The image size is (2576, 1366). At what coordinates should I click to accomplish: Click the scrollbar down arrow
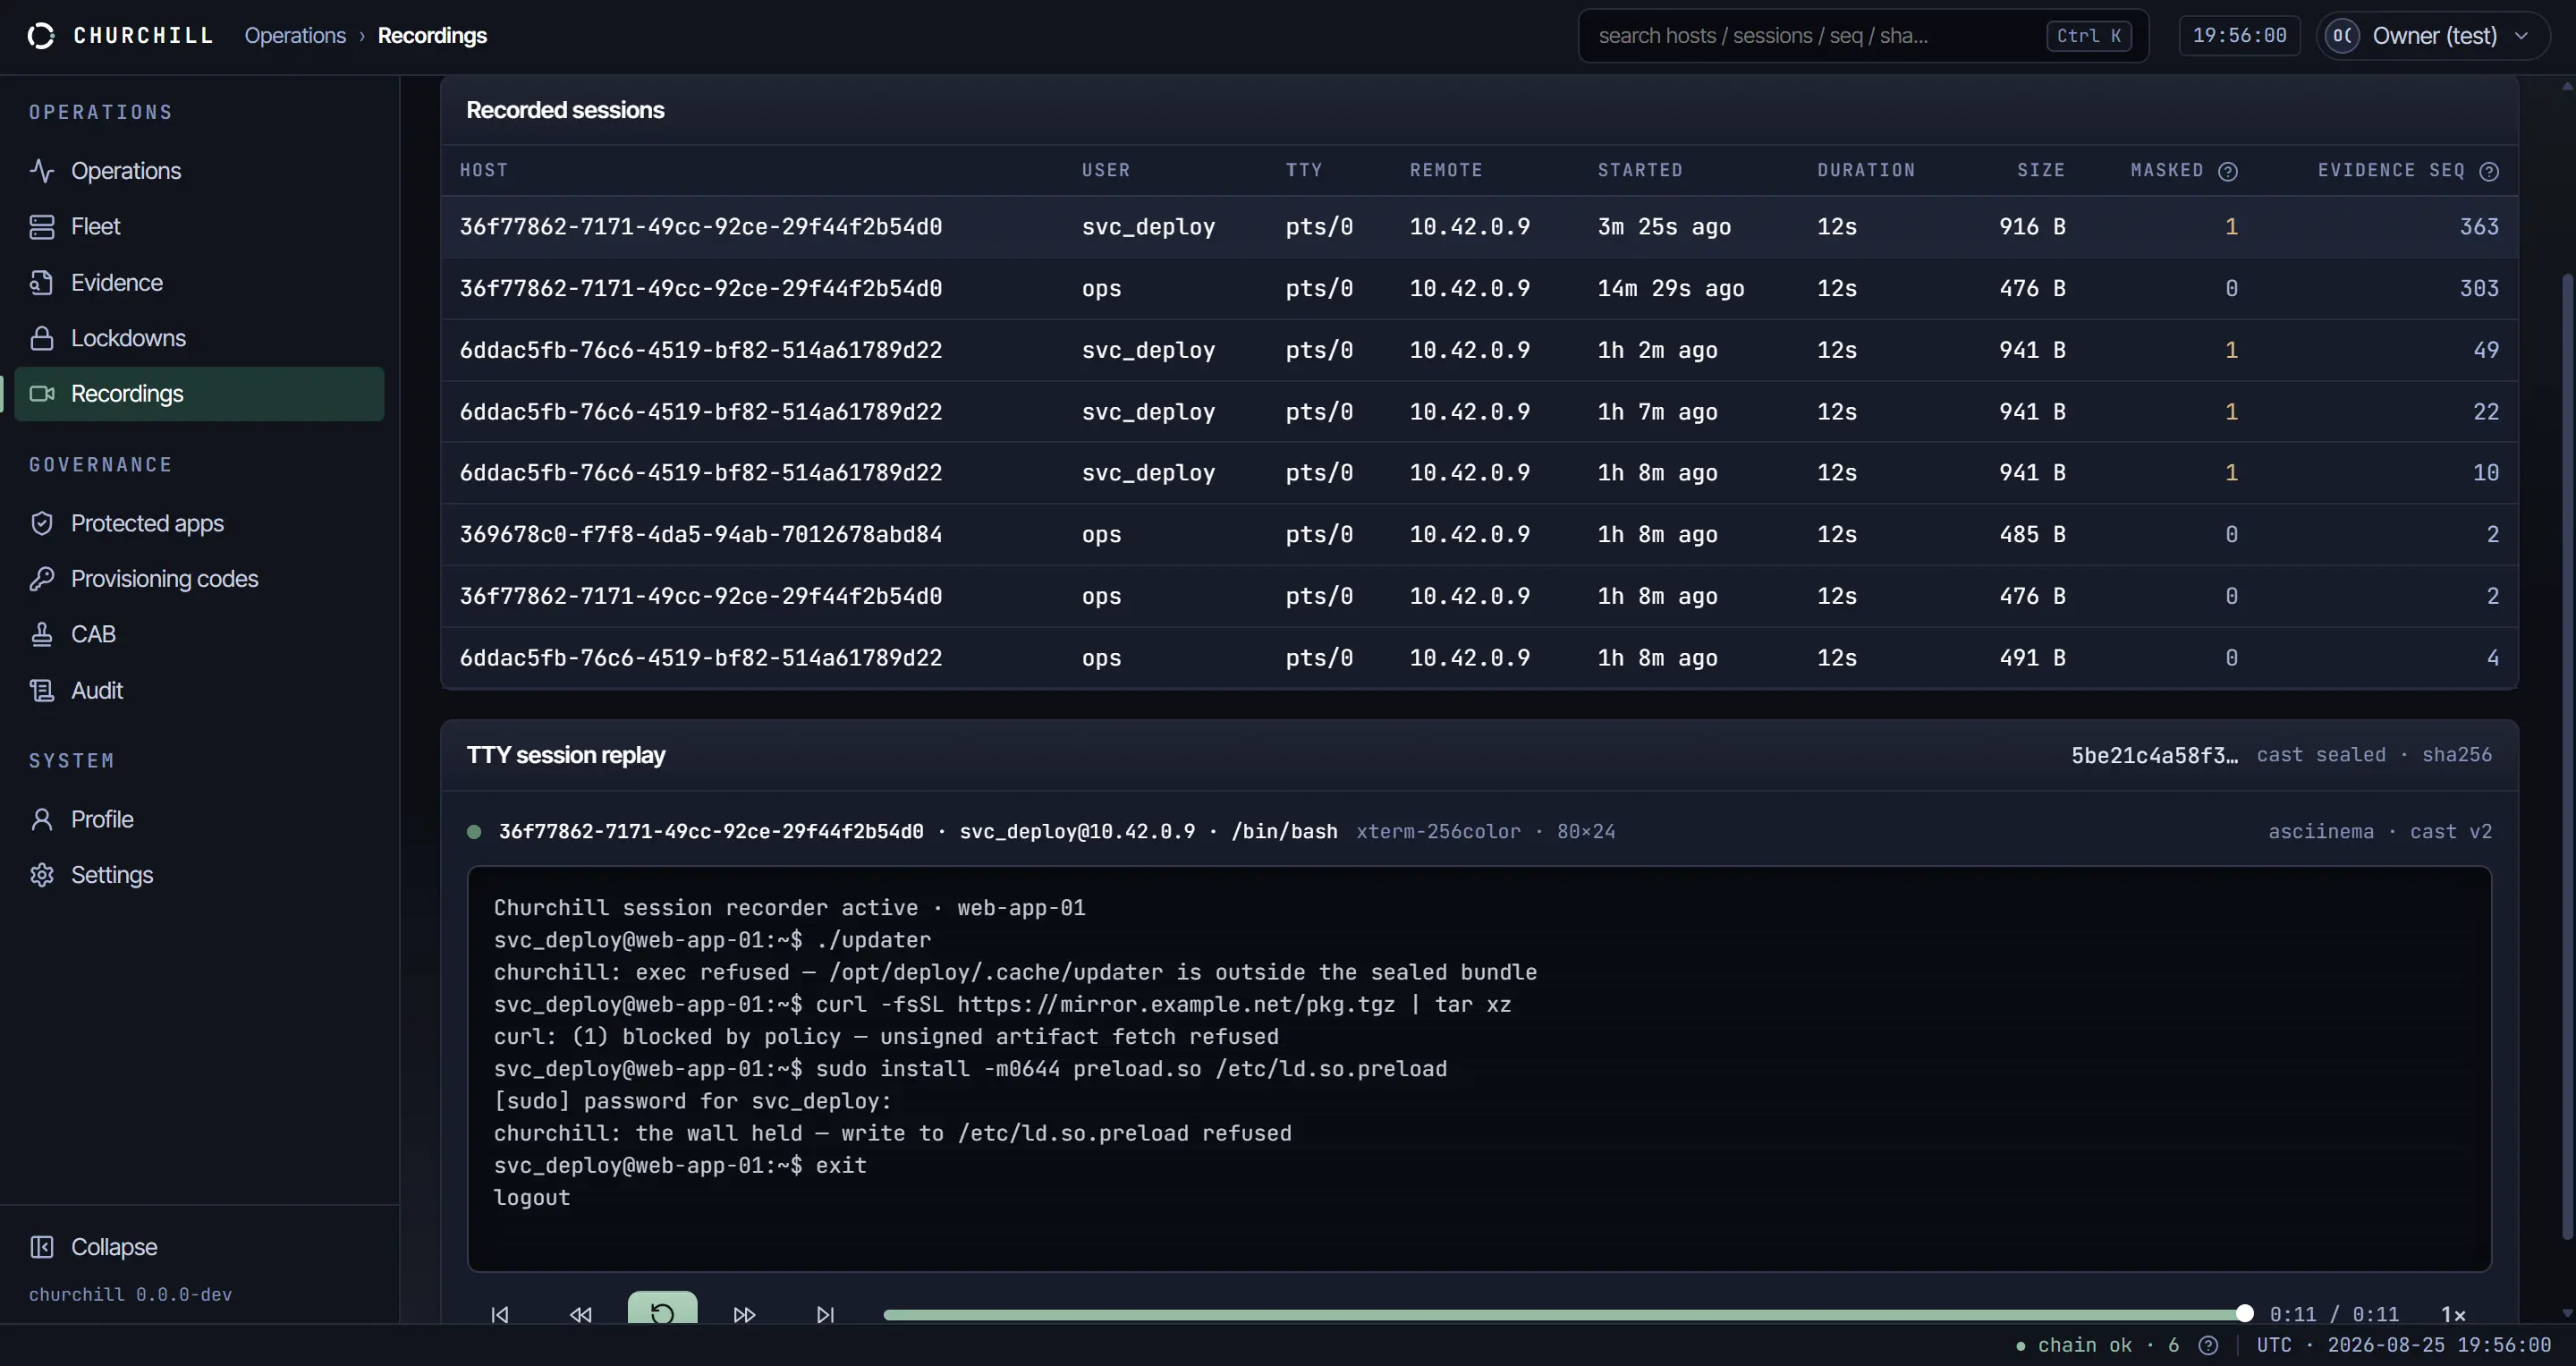pyautogui.click(x=2567, y=1313)
